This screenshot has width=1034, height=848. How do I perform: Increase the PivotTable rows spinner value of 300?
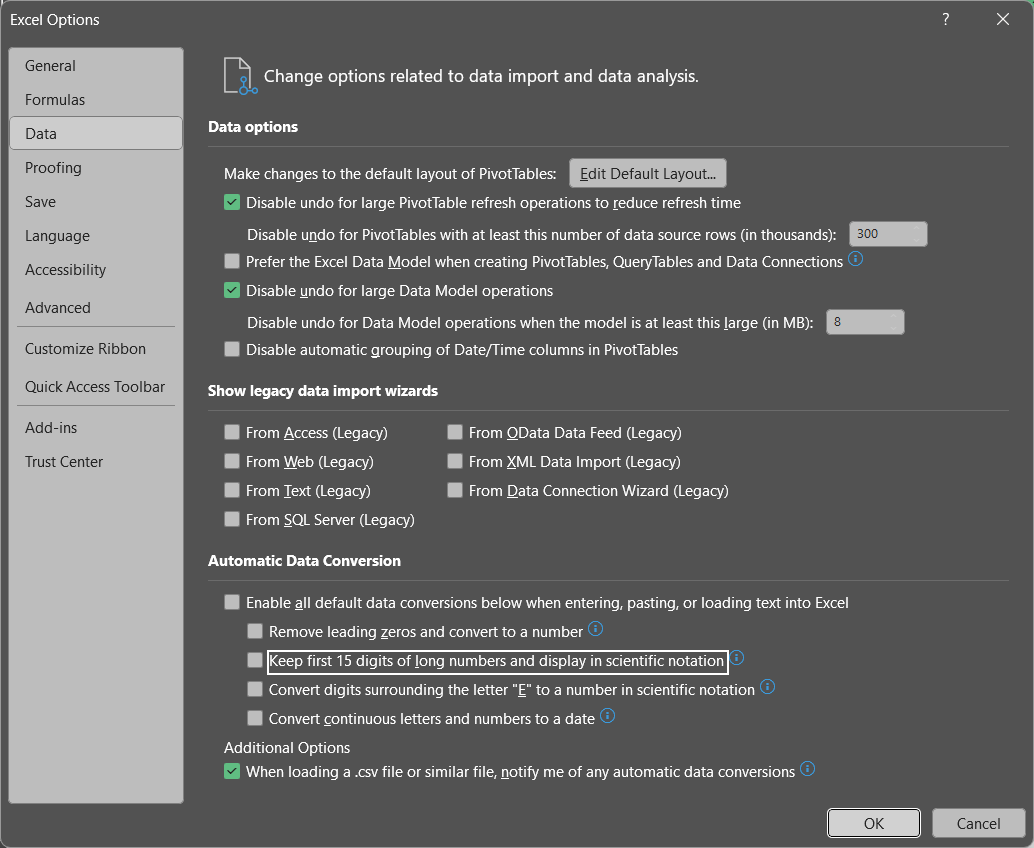pyautogui.click(x=917, y=228)
